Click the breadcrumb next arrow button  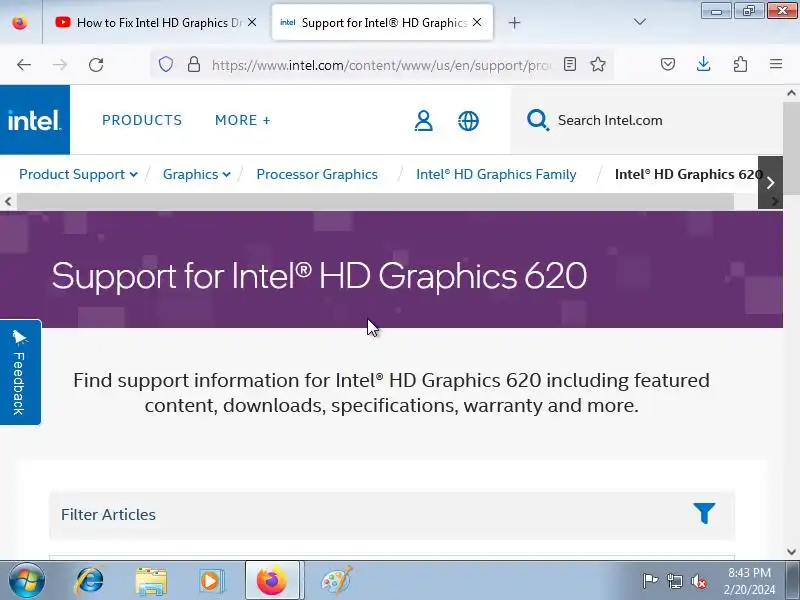[770, 182]
